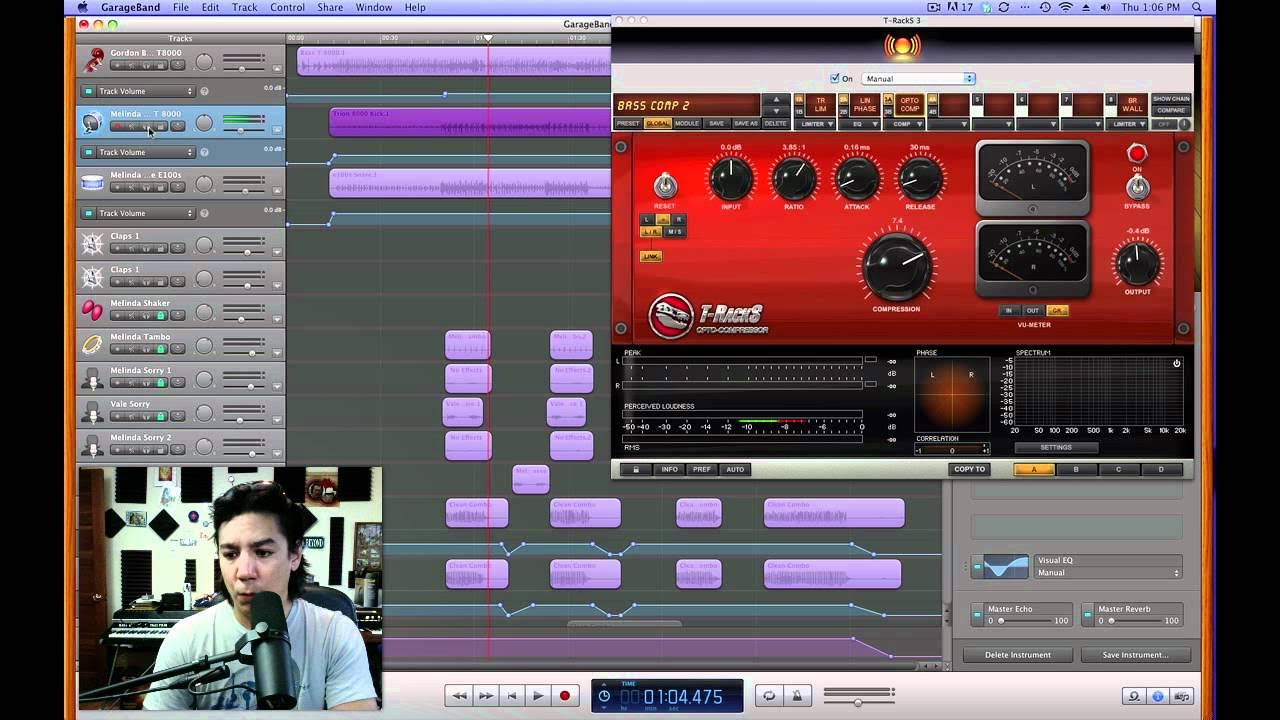Expand automation for Melinda Shaker track

(277, 318)
